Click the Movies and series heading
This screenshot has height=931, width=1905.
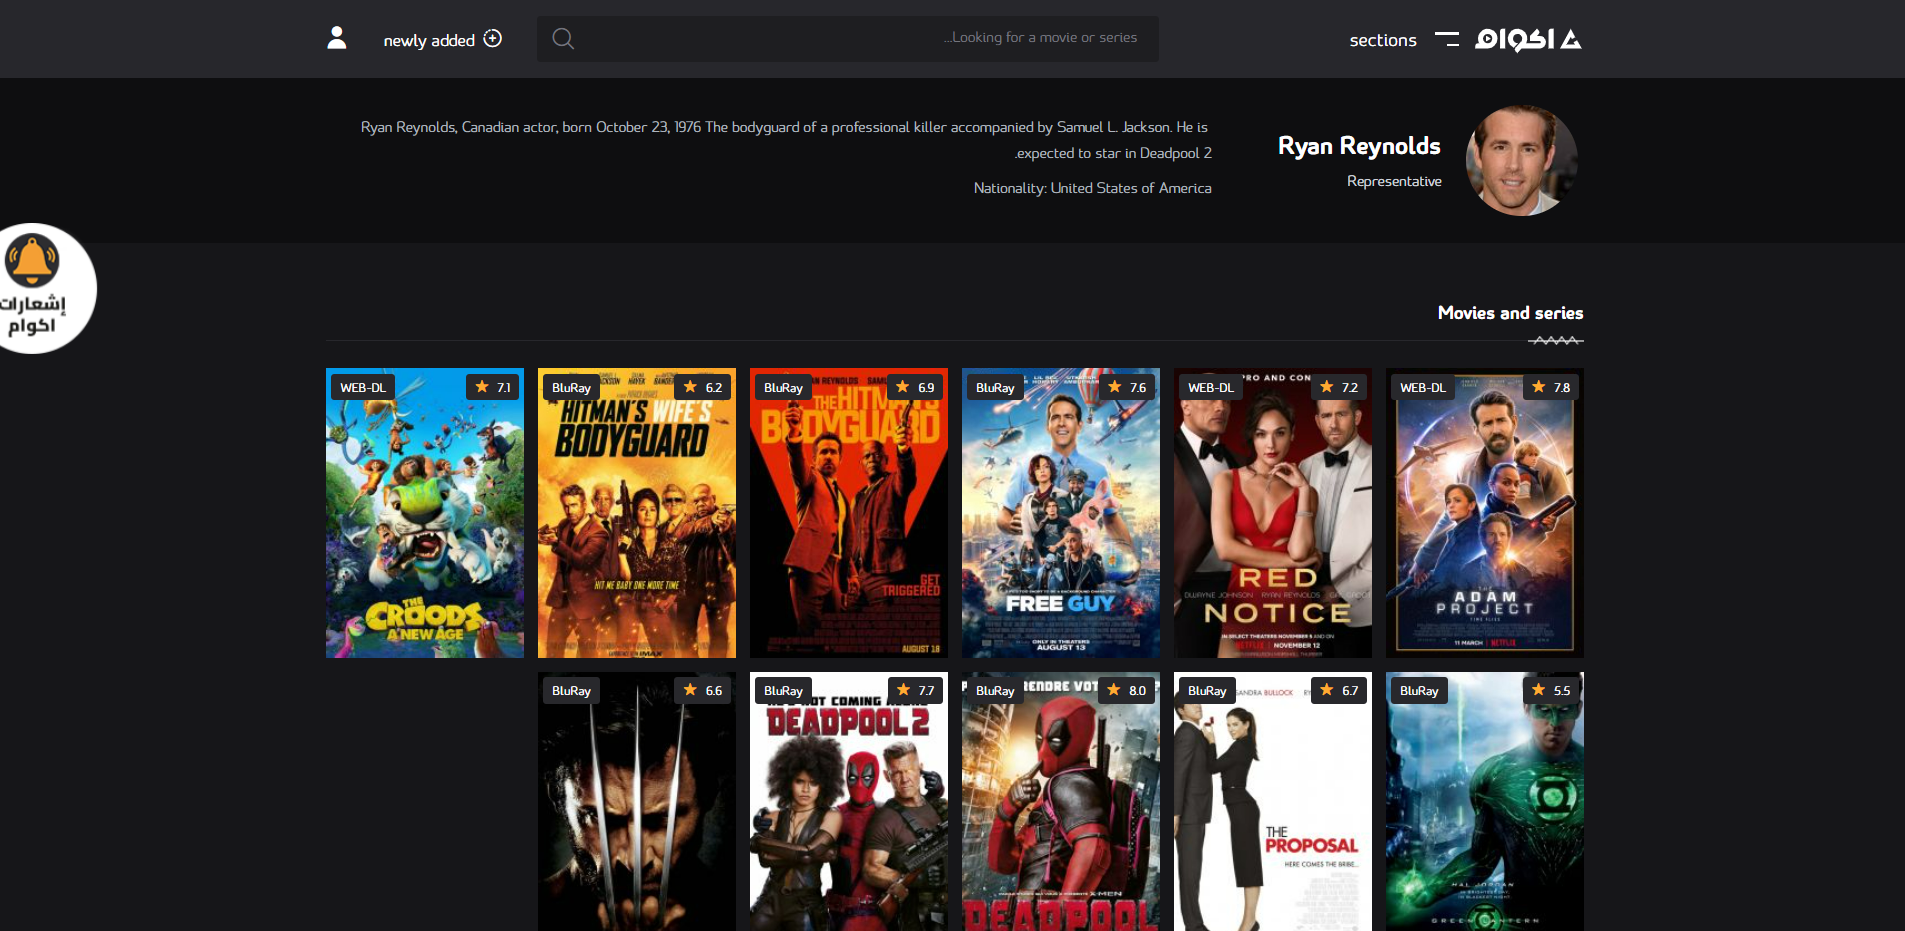[x=1510, y=313]
